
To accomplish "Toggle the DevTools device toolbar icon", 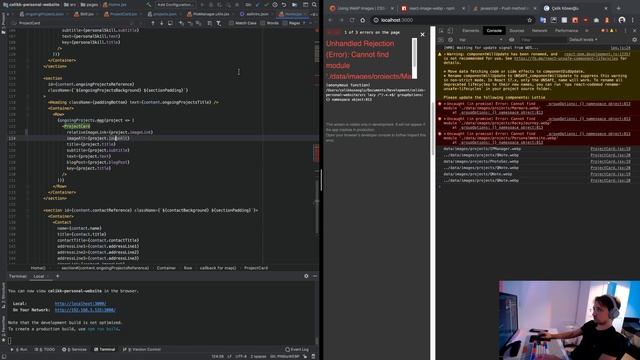I will tap(450, 31).
